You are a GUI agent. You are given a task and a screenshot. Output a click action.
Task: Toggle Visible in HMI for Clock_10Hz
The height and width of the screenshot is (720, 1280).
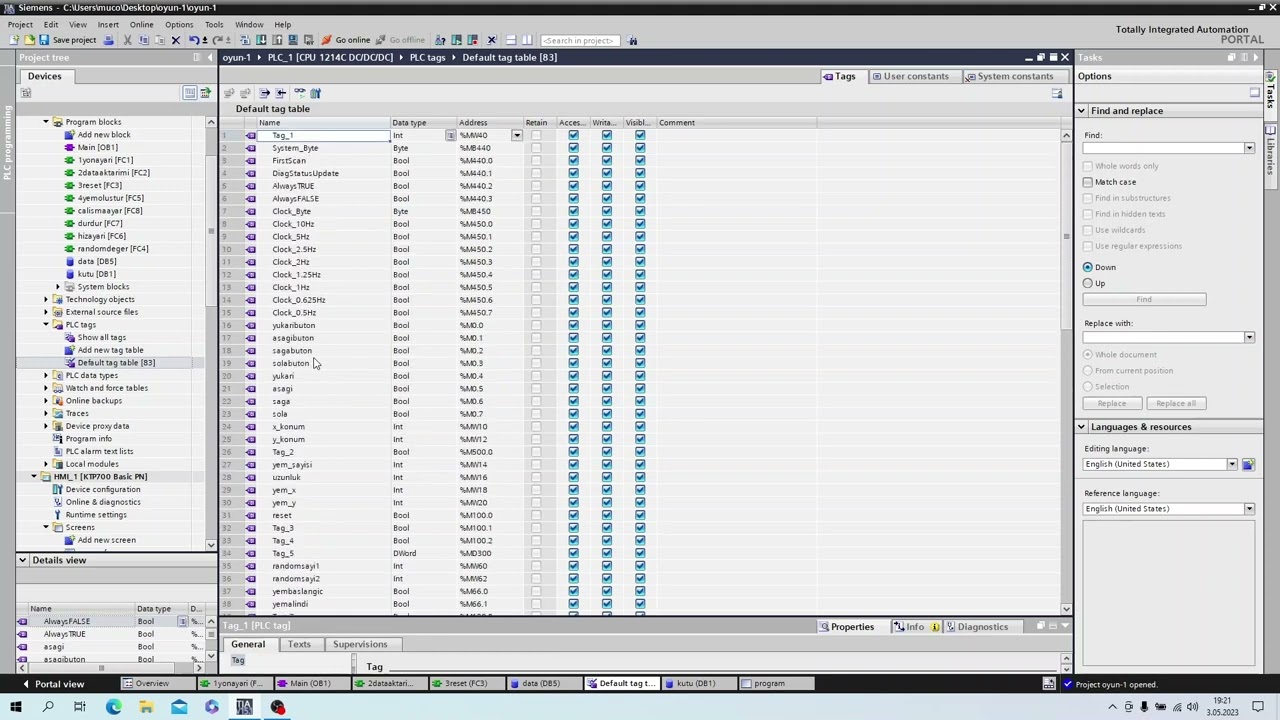click(x=640, y=224)
